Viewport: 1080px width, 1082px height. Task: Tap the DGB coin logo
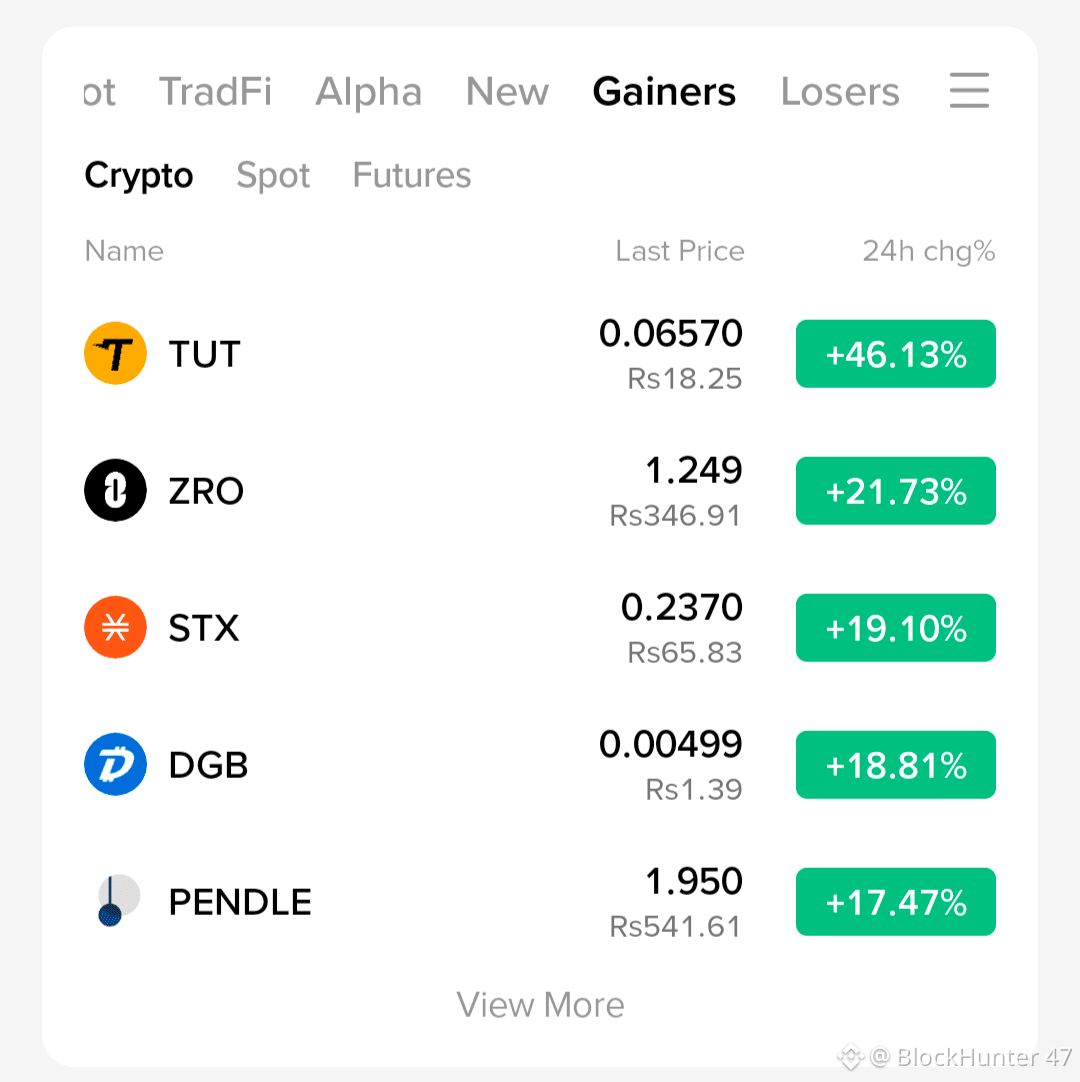pyautogui.click(x=115, y=764)
